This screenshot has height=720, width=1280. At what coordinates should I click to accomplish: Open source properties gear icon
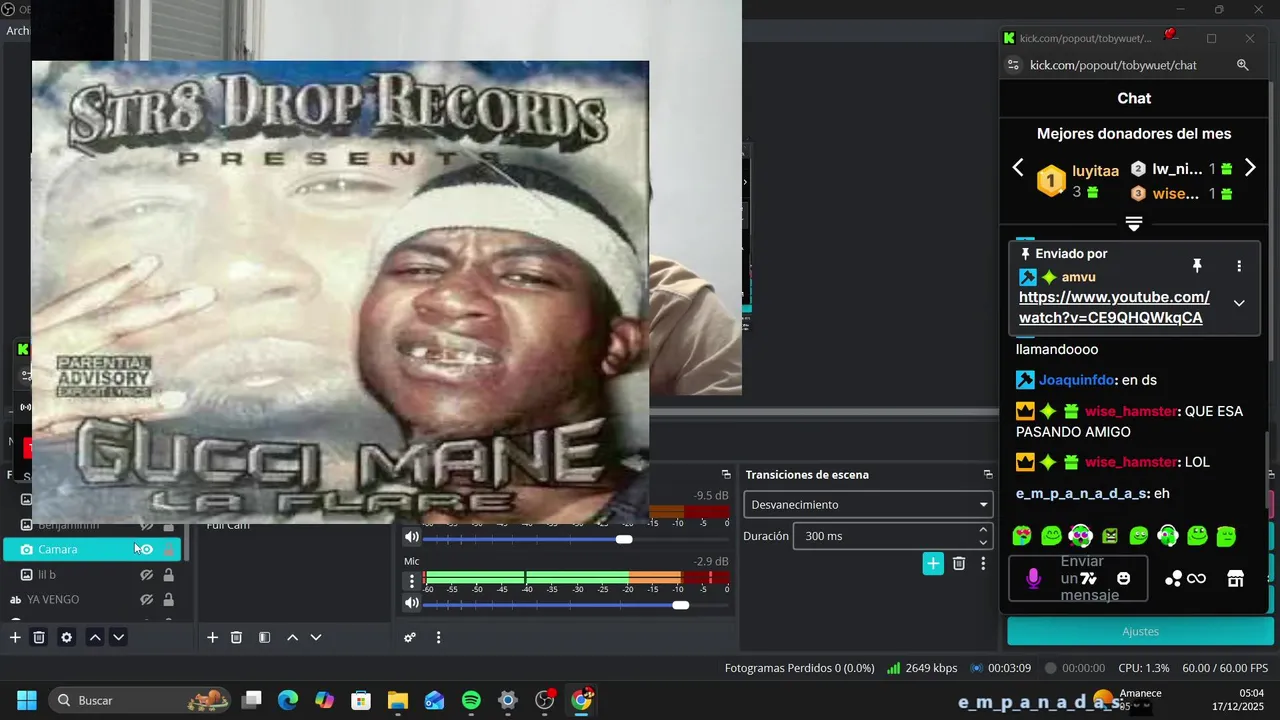(67, 637)
